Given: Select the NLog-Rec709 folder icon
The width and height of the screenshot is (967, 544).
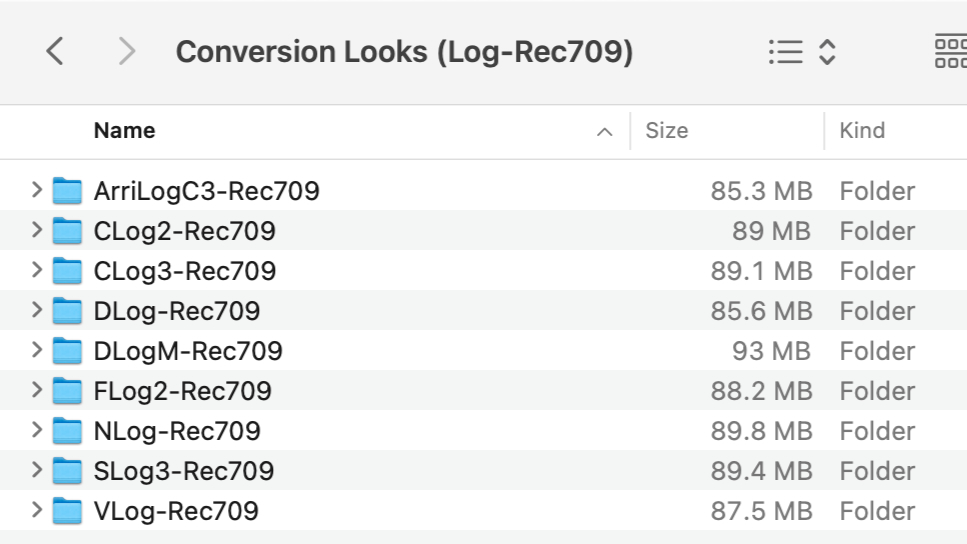Looking at the screenshot, I should (67, 431).
